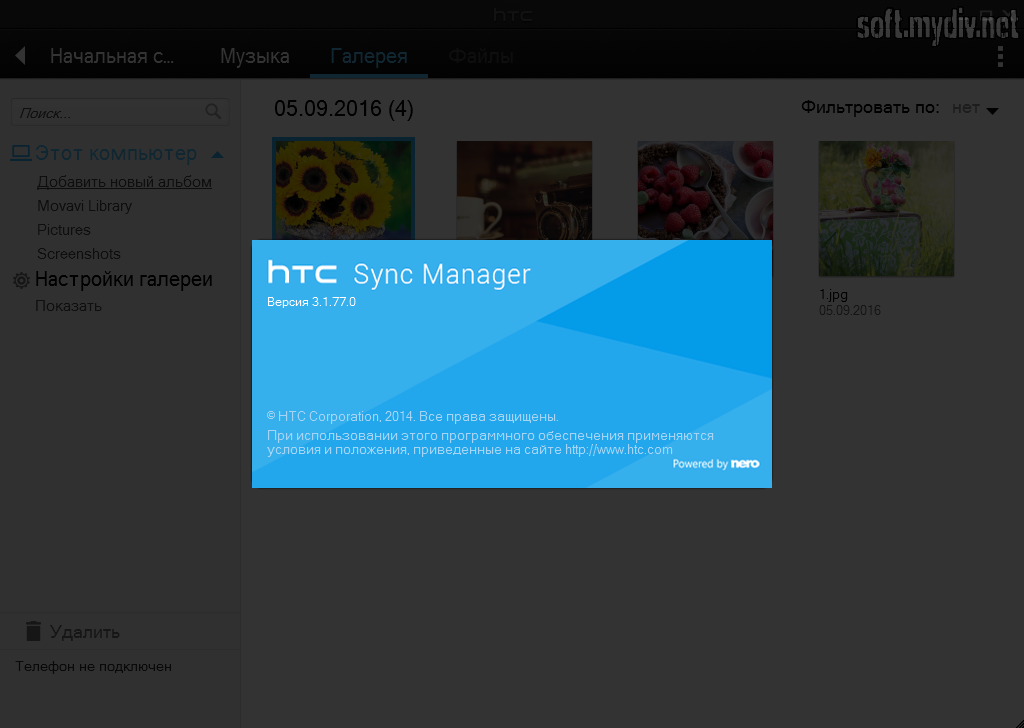Open the Screenshots album
Screen dimensions: 1024x728
coord(78,254)
